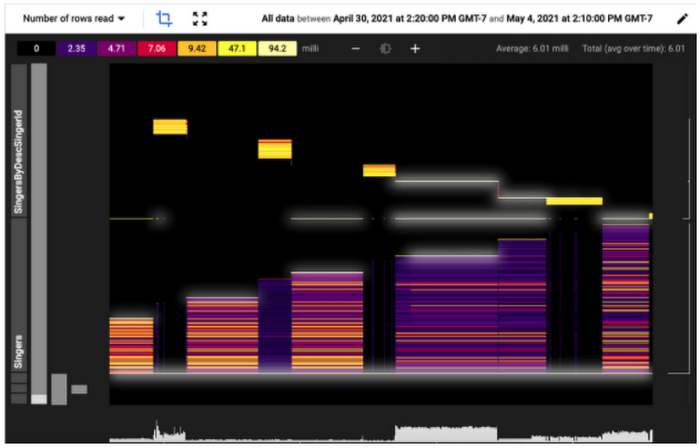The width and height of the screenshot is (700, 448).
Task: Decrease brightness with the minus button
Action: (x=355, y=49)
